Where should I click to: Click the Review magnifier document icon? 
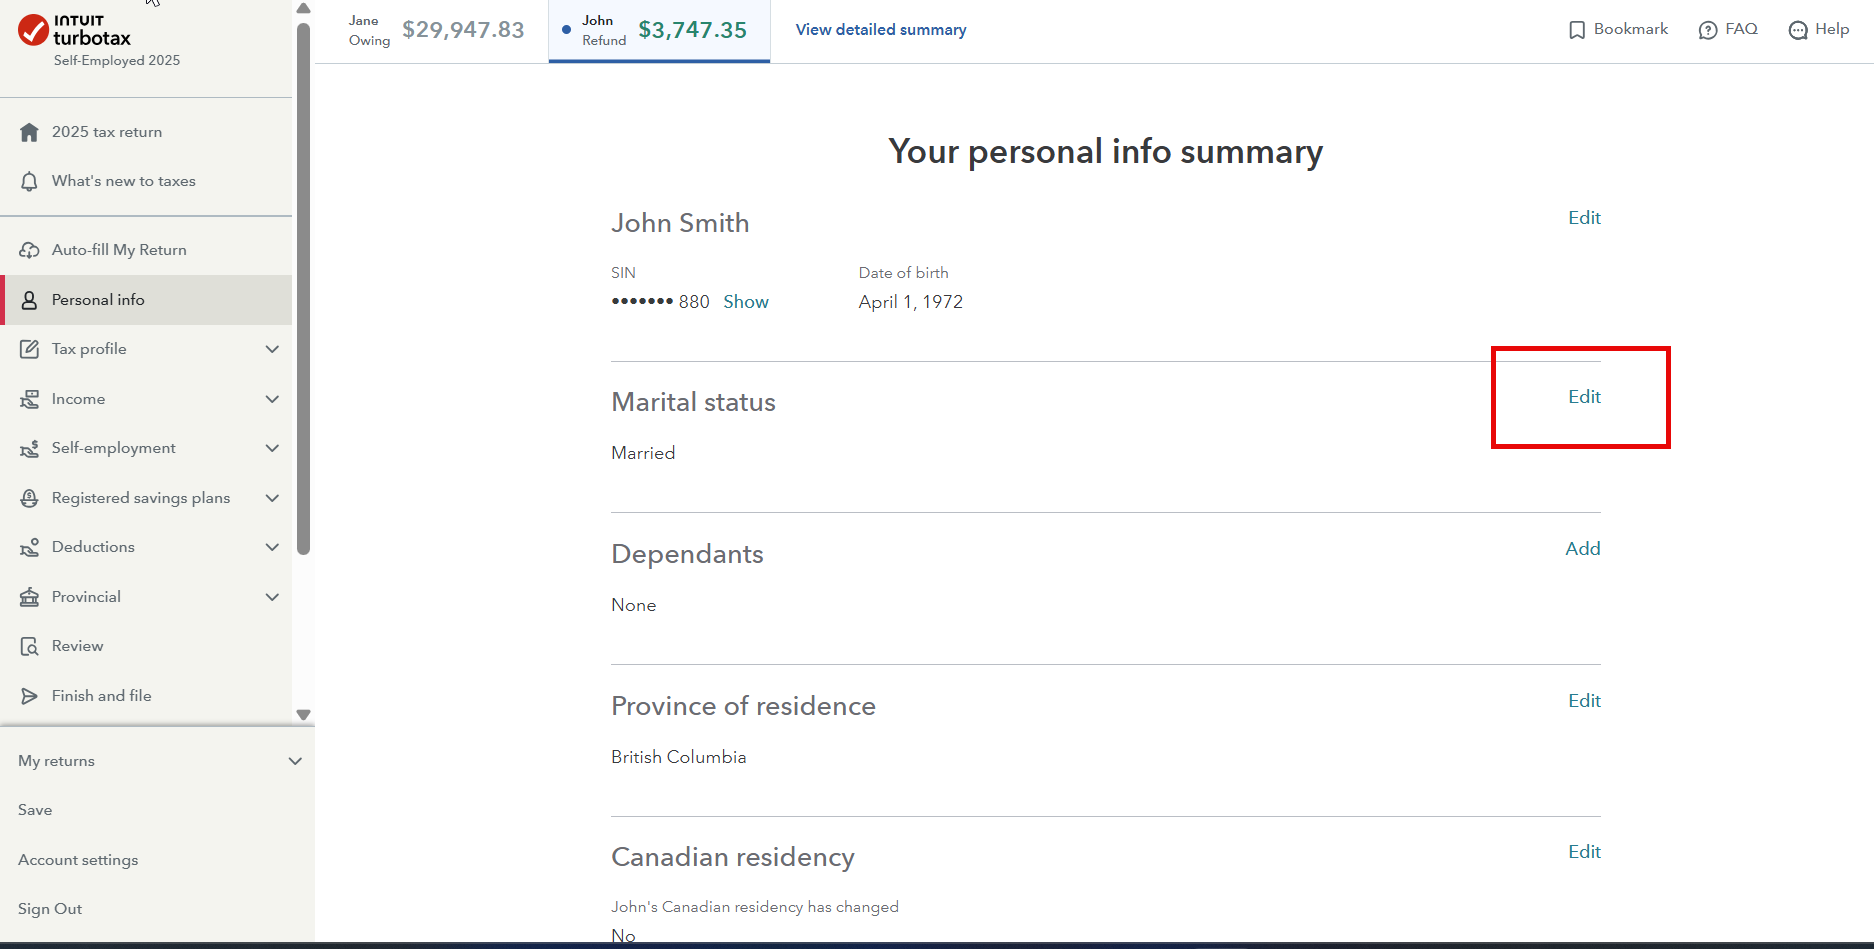(x=29, y=646)
